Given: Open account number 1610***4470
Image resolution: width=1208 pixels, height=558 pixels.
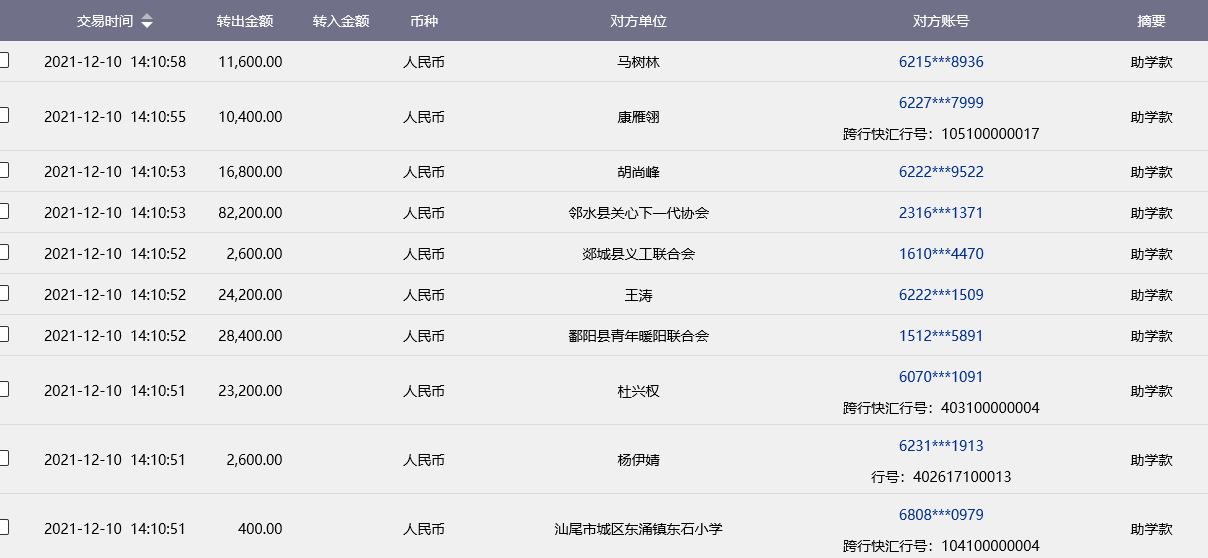Looking at the screenshot, I should [940, 254].
